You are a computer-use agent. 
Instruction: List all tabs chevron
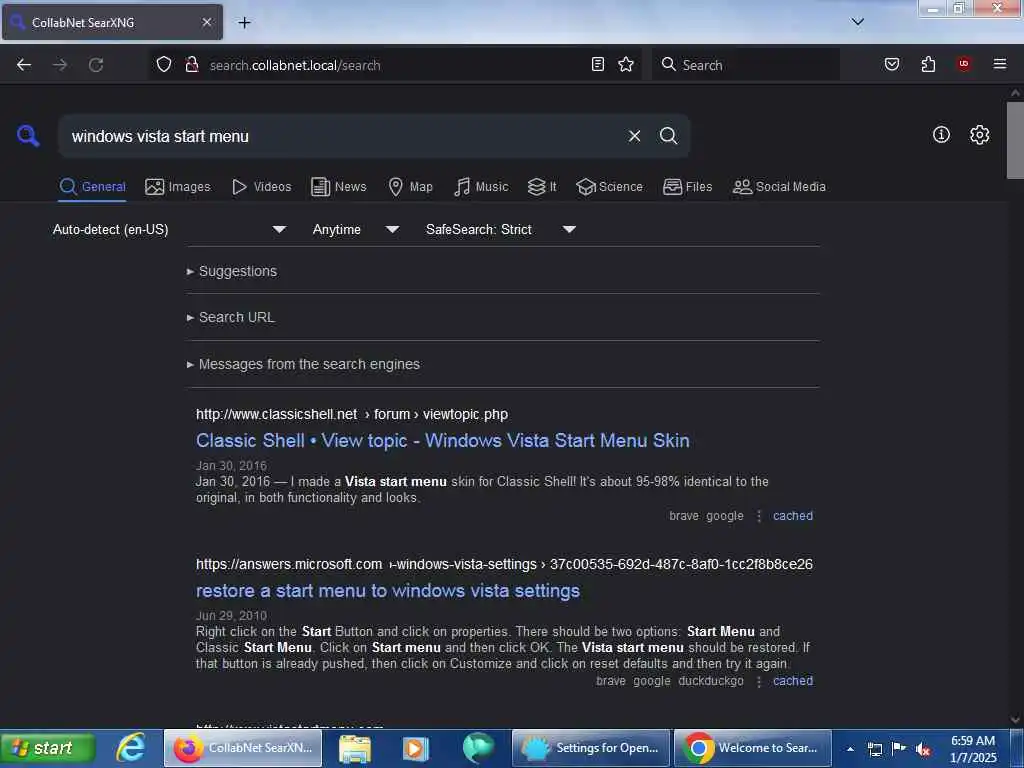858,22
